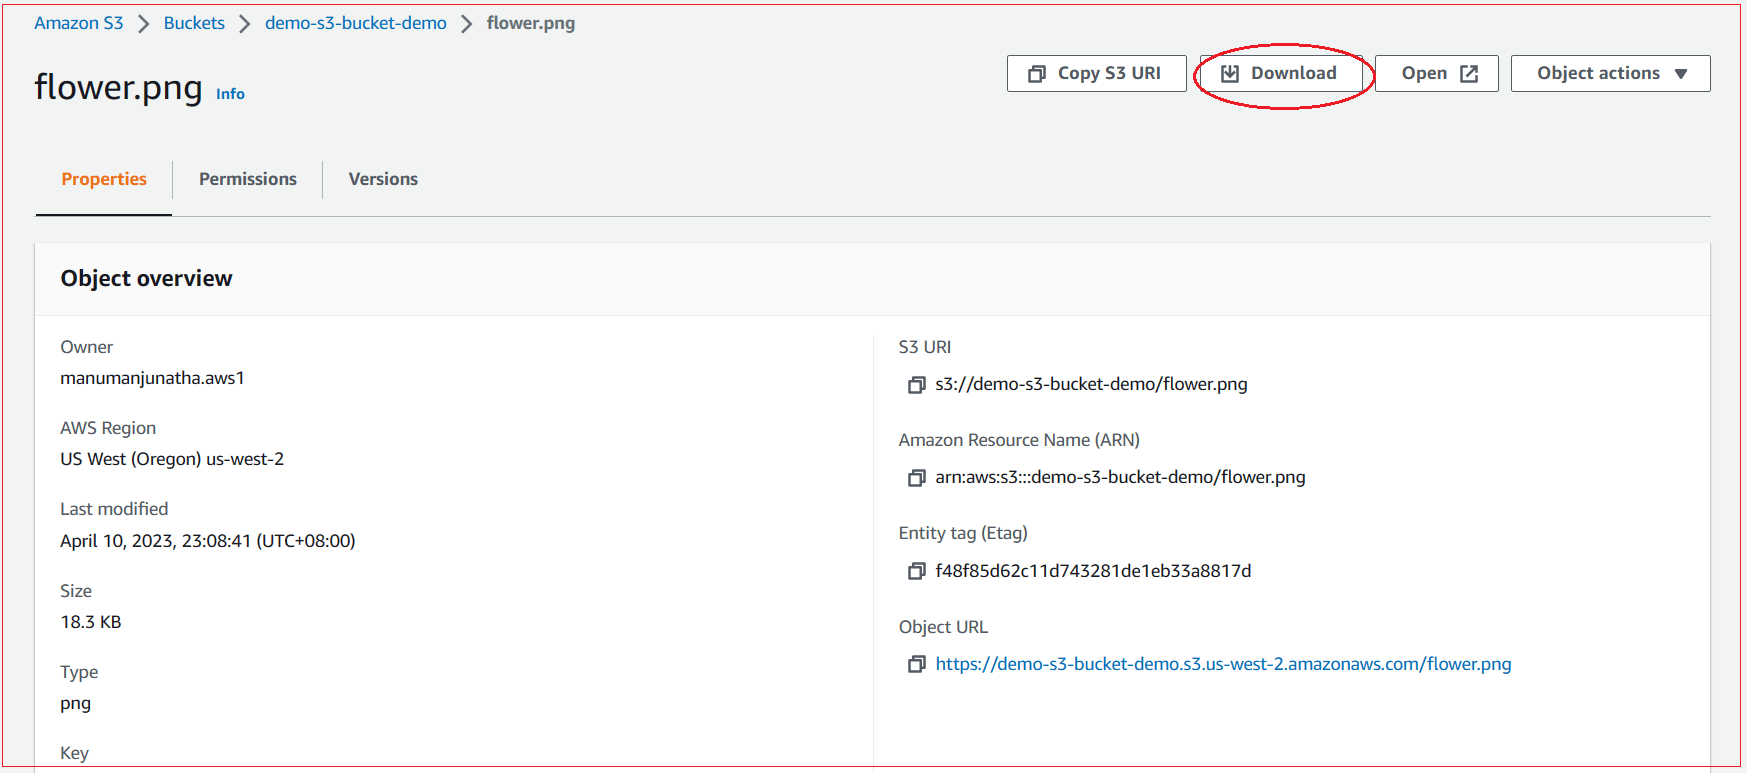Click the Info link beside flower.png

(x=230, y=94)
